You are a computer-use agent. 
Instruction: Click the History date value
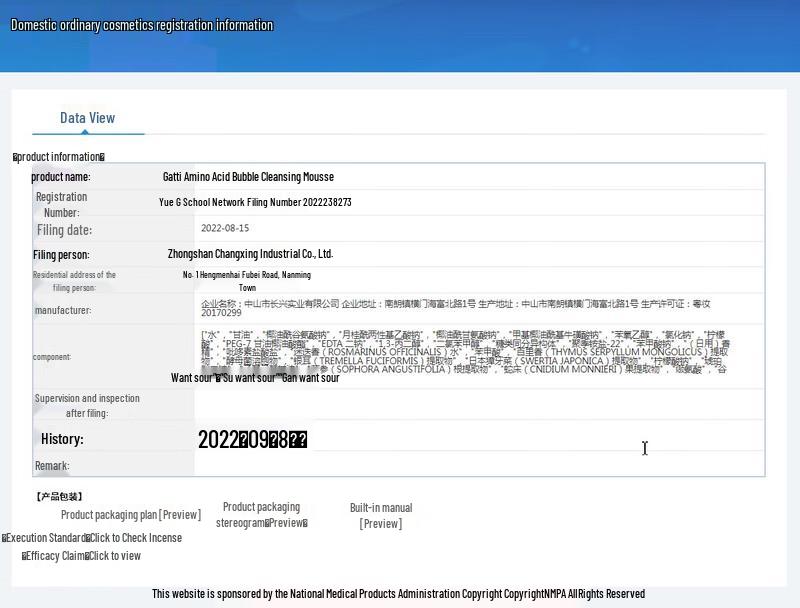(252, 440)
